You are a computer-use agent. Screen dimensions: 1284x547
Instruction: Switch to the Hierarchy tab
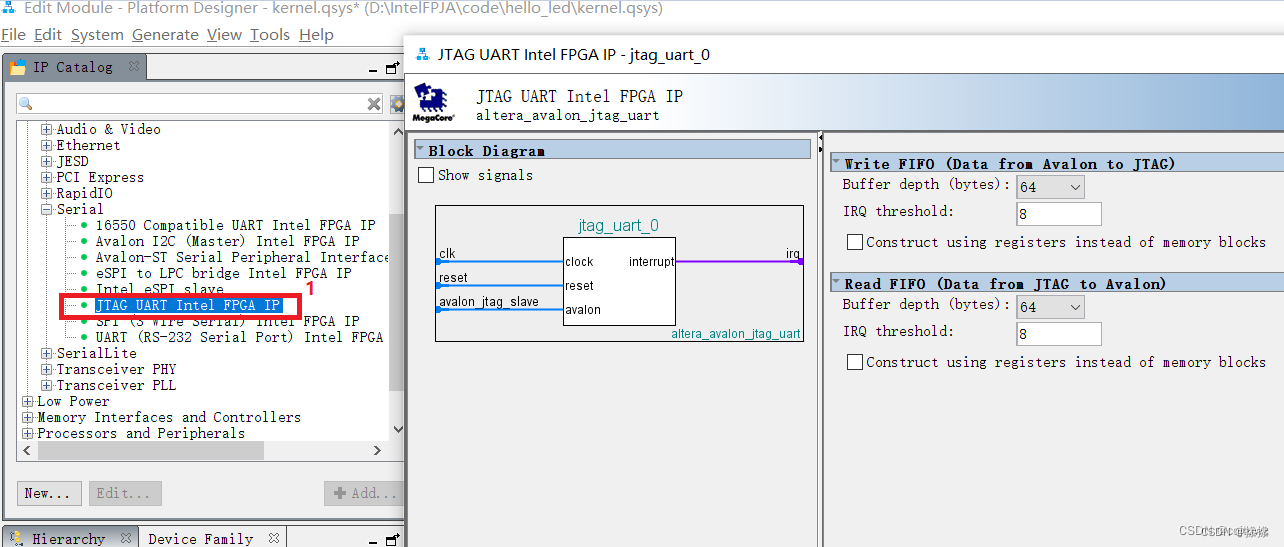point(68,538)
